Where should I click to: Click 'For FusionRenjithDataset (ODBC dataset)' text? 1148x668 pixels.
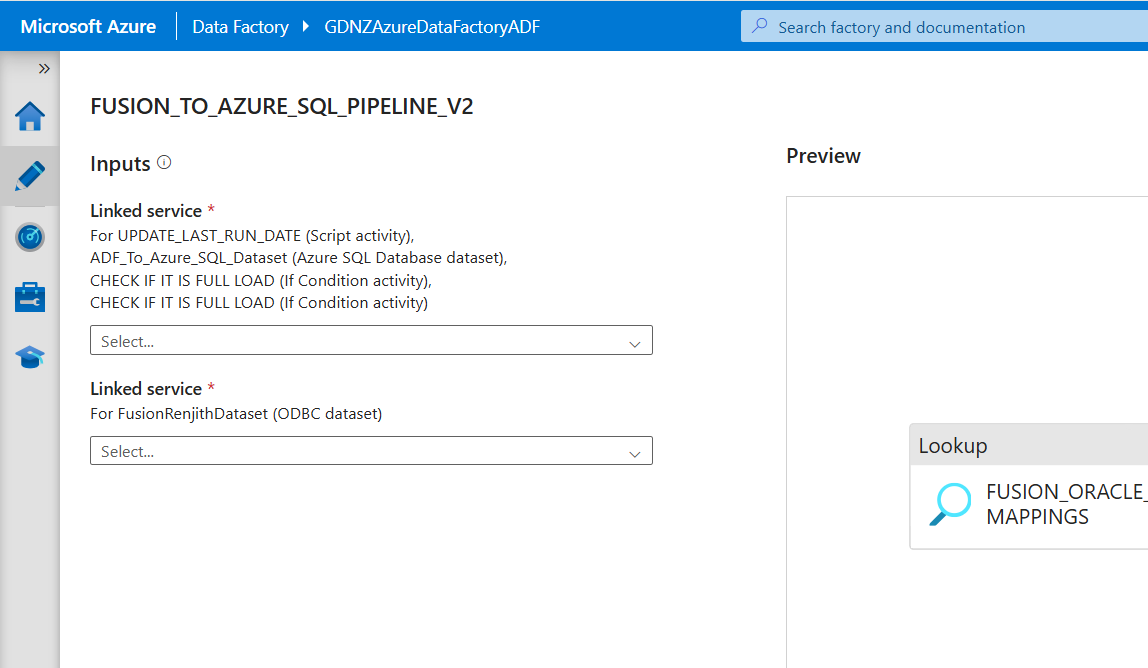pyautogui.click(x=236, y=414)
